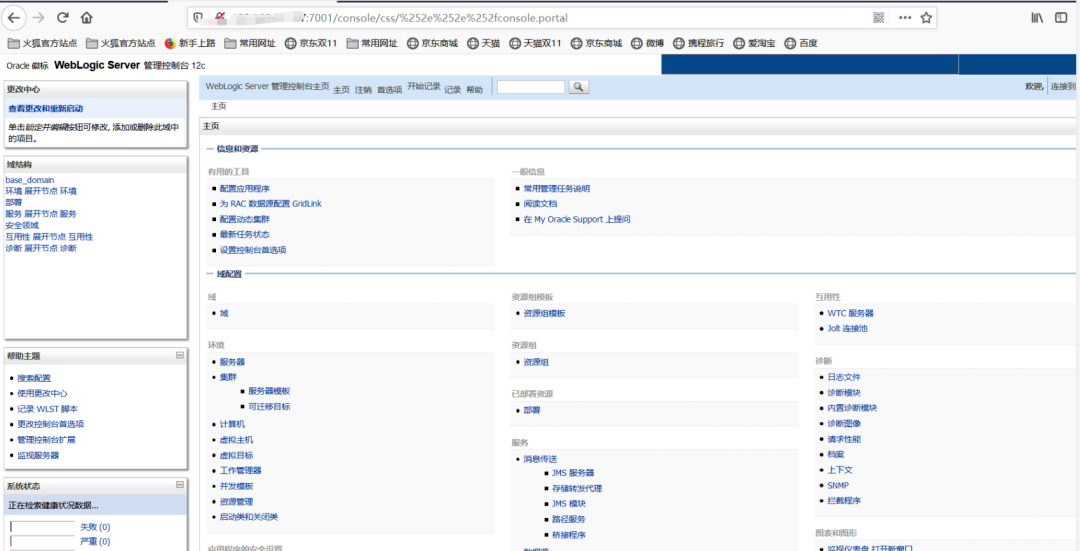Open the Firefox library icon

click(x=1038, y=17)
